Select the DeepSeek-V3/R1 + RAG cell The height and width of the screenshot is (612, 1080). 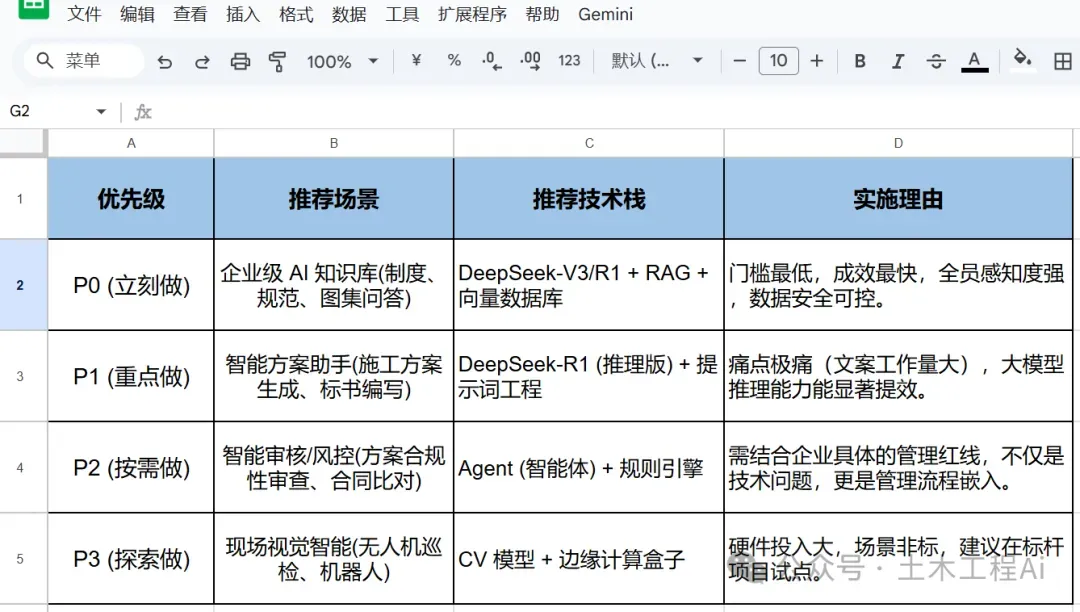click(589, 285)
